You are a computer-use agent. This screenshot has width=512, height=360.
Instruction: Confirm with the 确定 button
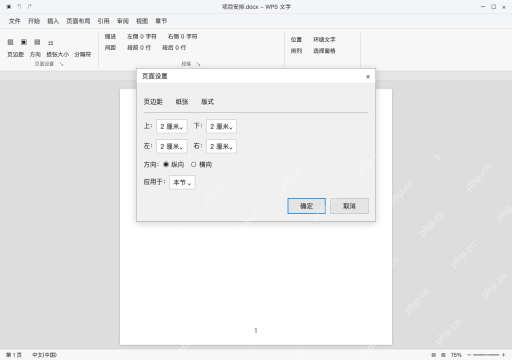pyautogui.click(x=306, y=206)
